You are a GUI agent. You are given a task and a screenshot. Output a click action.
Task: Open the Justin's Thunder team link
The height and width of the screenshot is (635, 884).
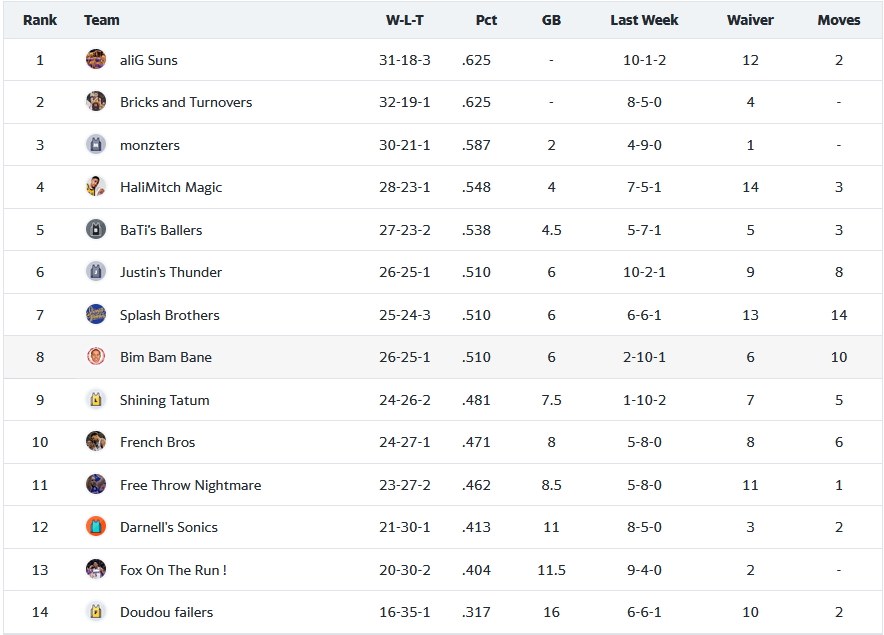[x=171, y=272]
